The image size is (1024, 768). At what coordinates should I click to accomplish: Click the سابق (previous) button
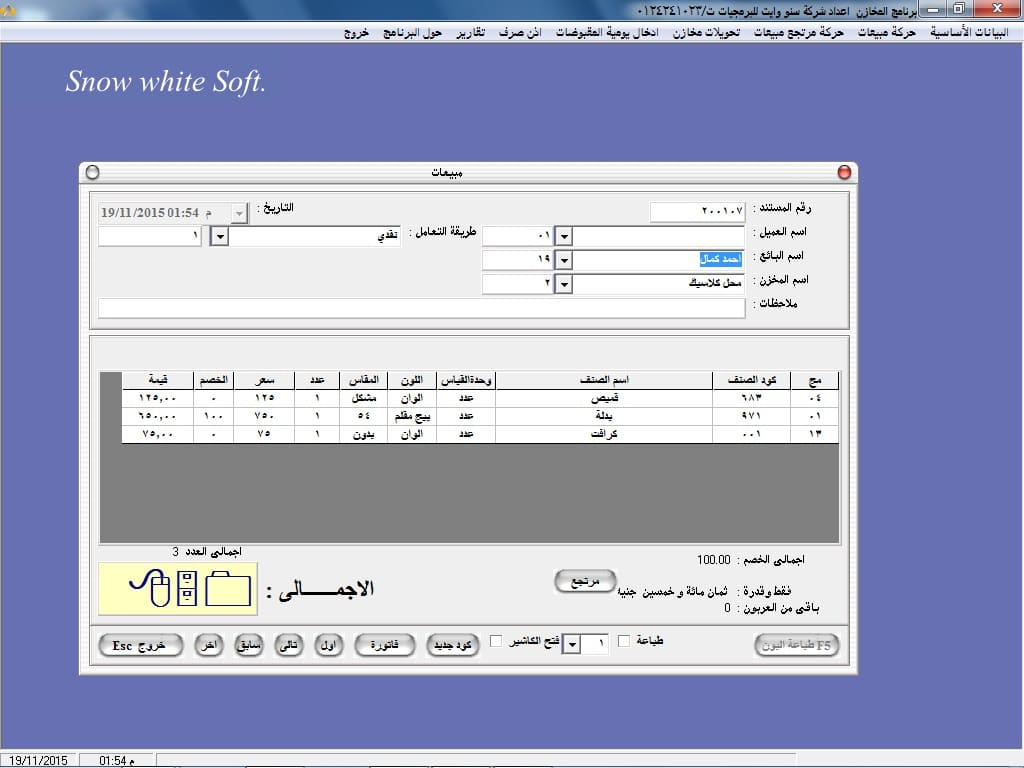249,645
